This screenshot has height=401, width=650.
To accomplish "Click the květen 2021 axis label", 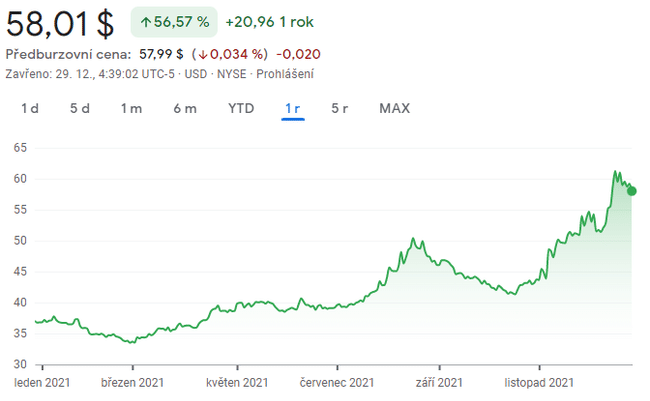I will tap(237, 382).
